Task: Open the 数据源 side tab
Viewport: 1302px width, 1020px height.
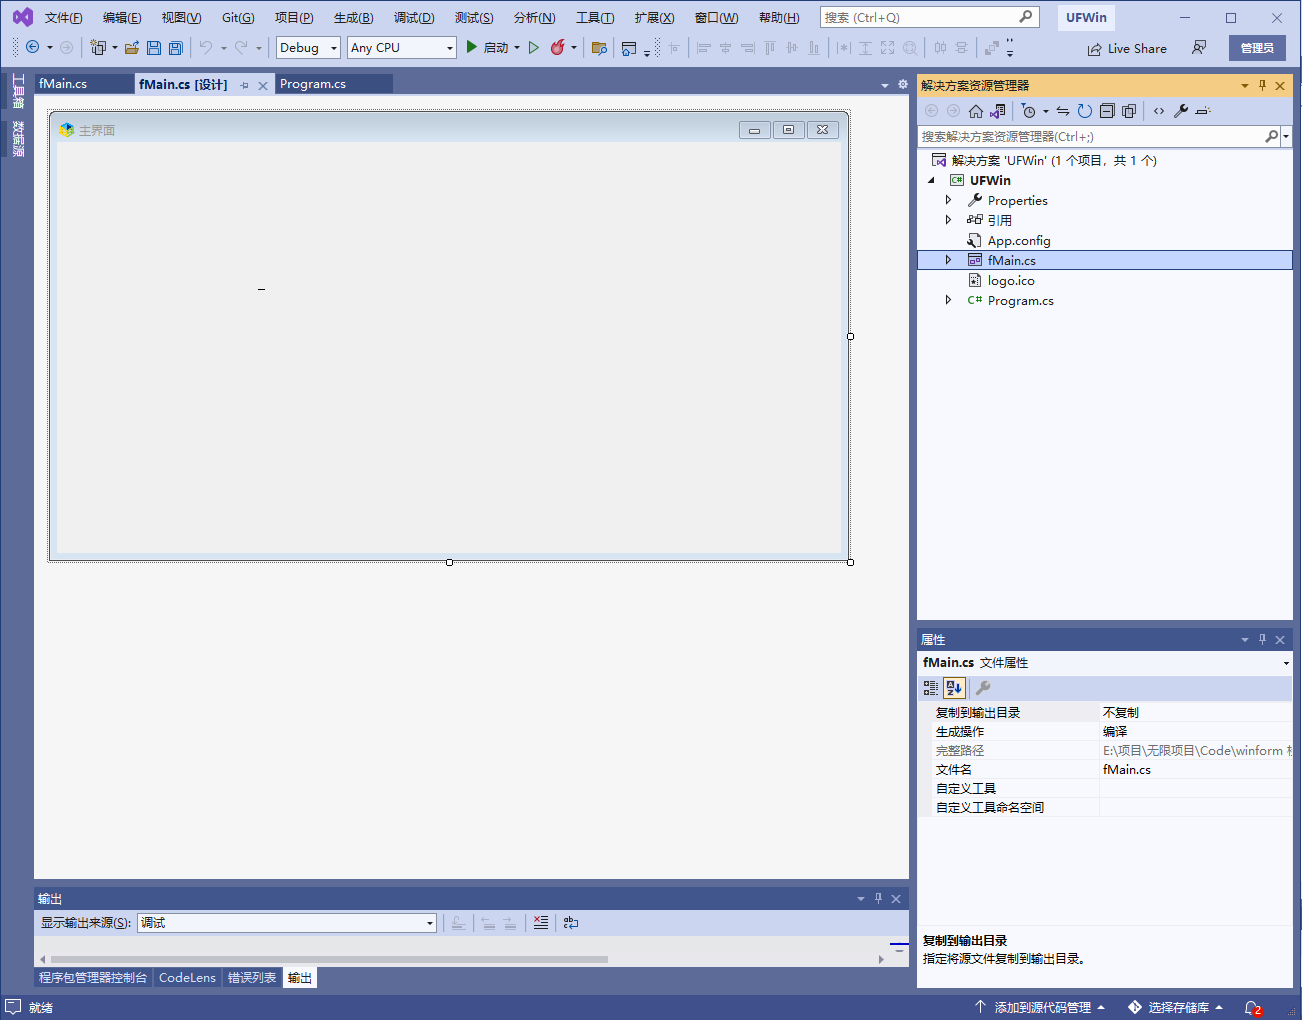Action: 17,139
